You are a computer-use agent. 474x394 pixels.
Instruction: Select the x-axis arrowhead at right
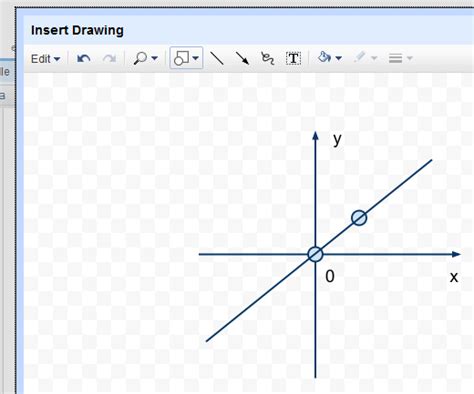point(456,254)
